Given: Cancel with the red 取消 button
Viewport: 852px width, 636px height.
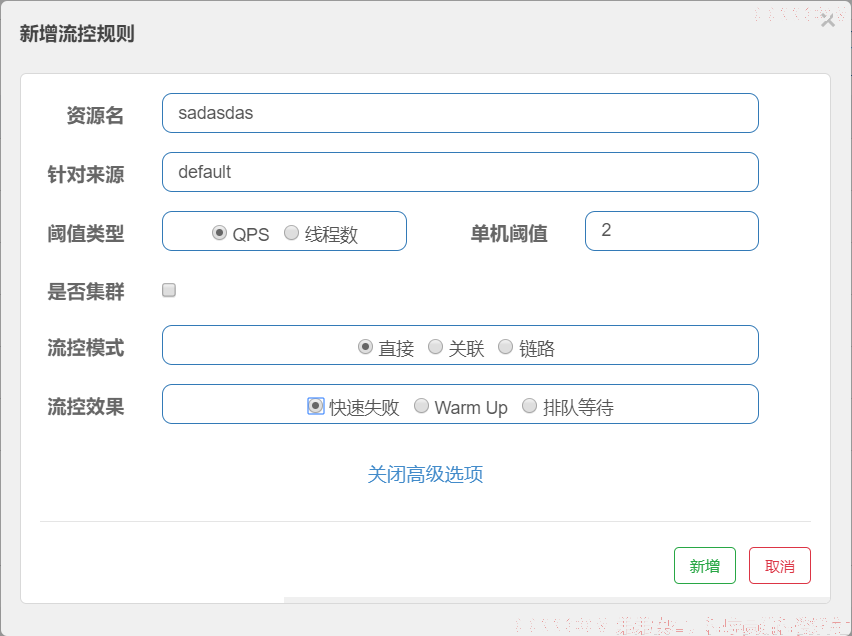Looking at the screenshot, I should click(x=780, y=565).
